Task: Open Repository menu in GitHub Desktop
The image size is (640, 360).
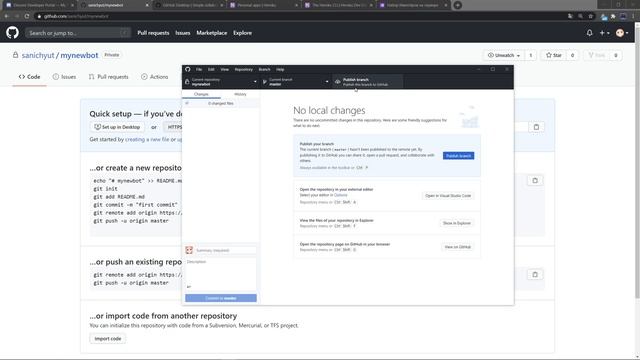Action: click(x=244, y=69)
